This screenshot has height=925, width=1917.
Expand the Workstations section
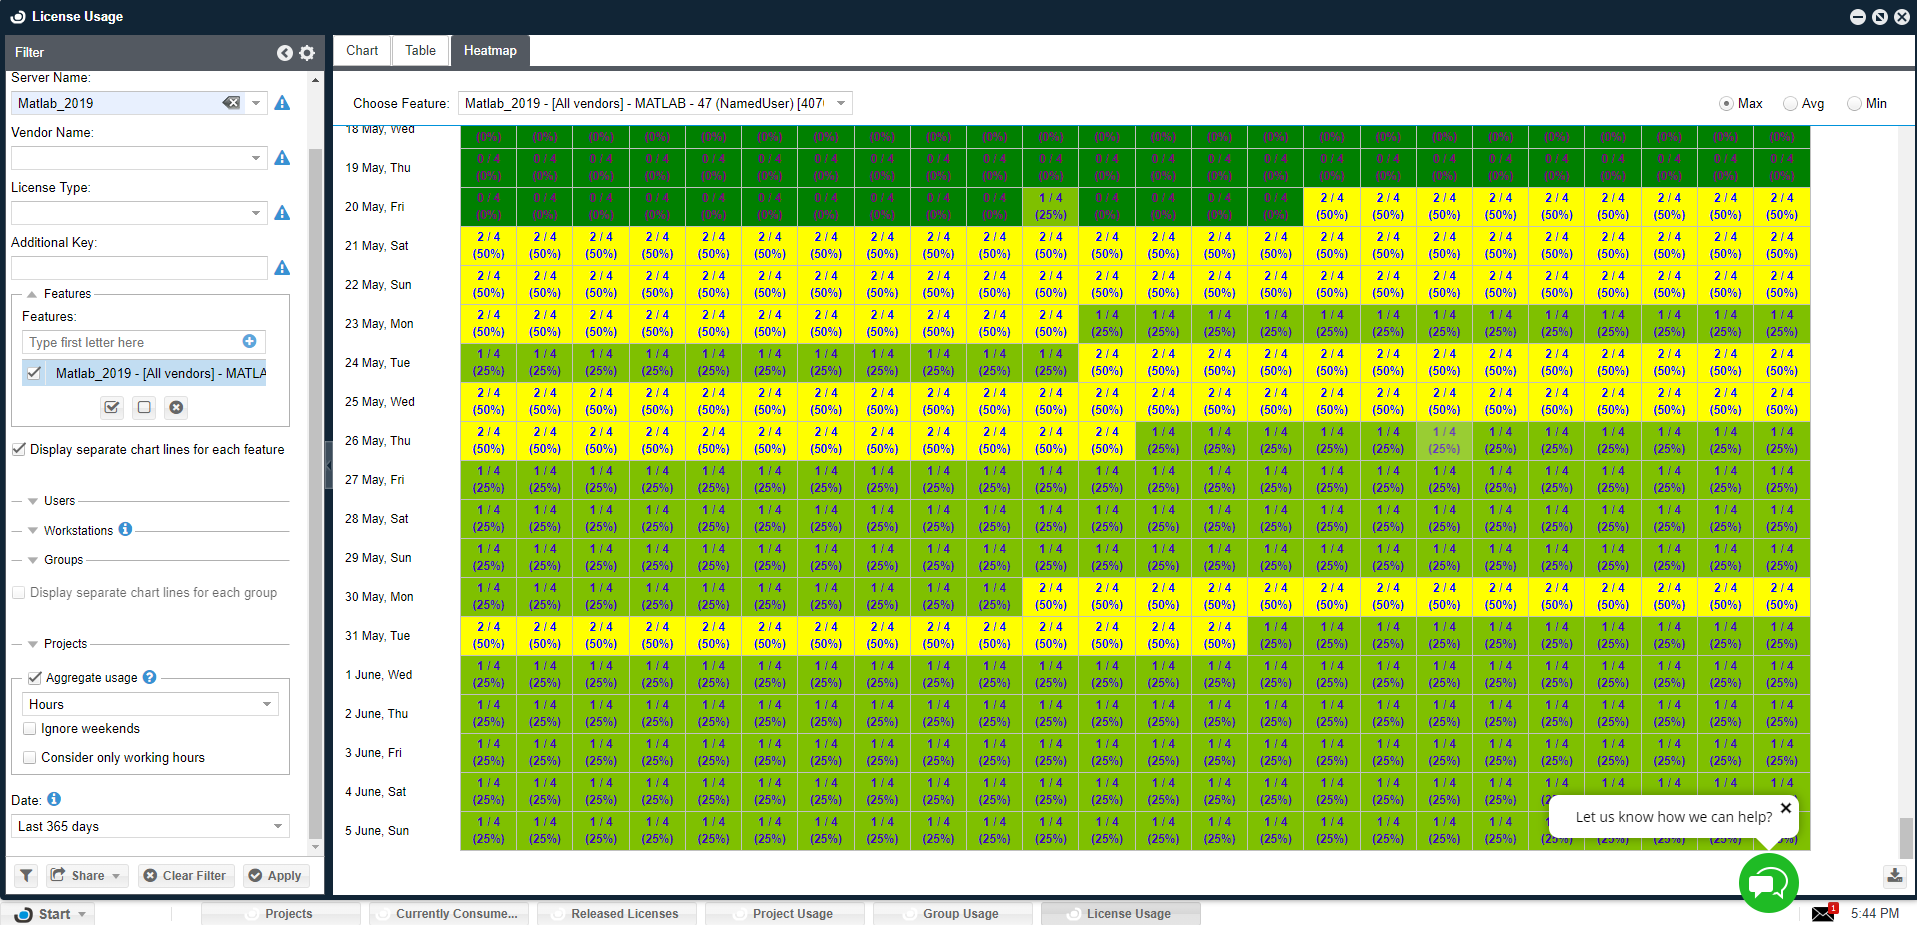(33, 531)
